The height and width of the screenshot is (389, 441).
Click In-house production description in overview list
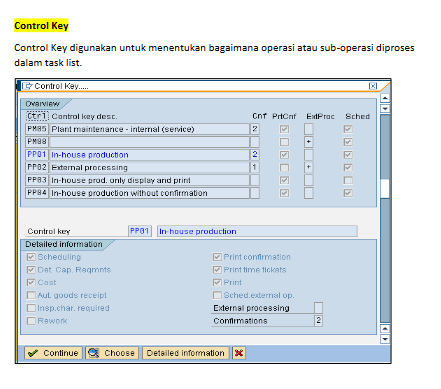(149, 154)
